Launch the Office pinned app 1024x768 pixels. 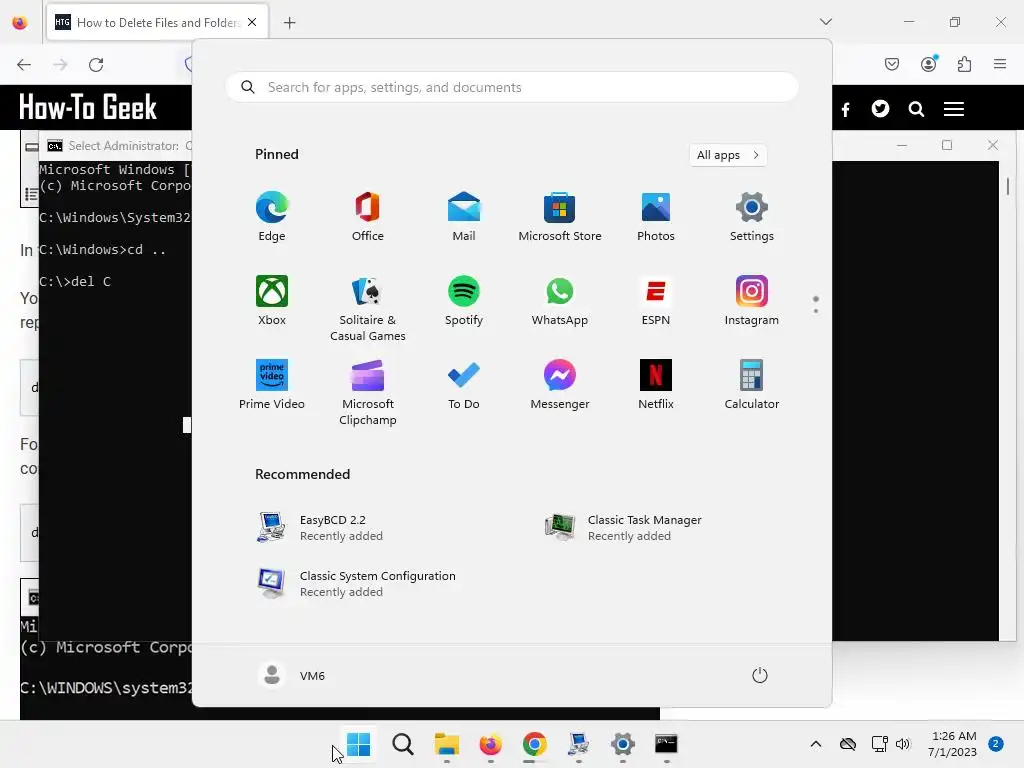coord(368,216)
